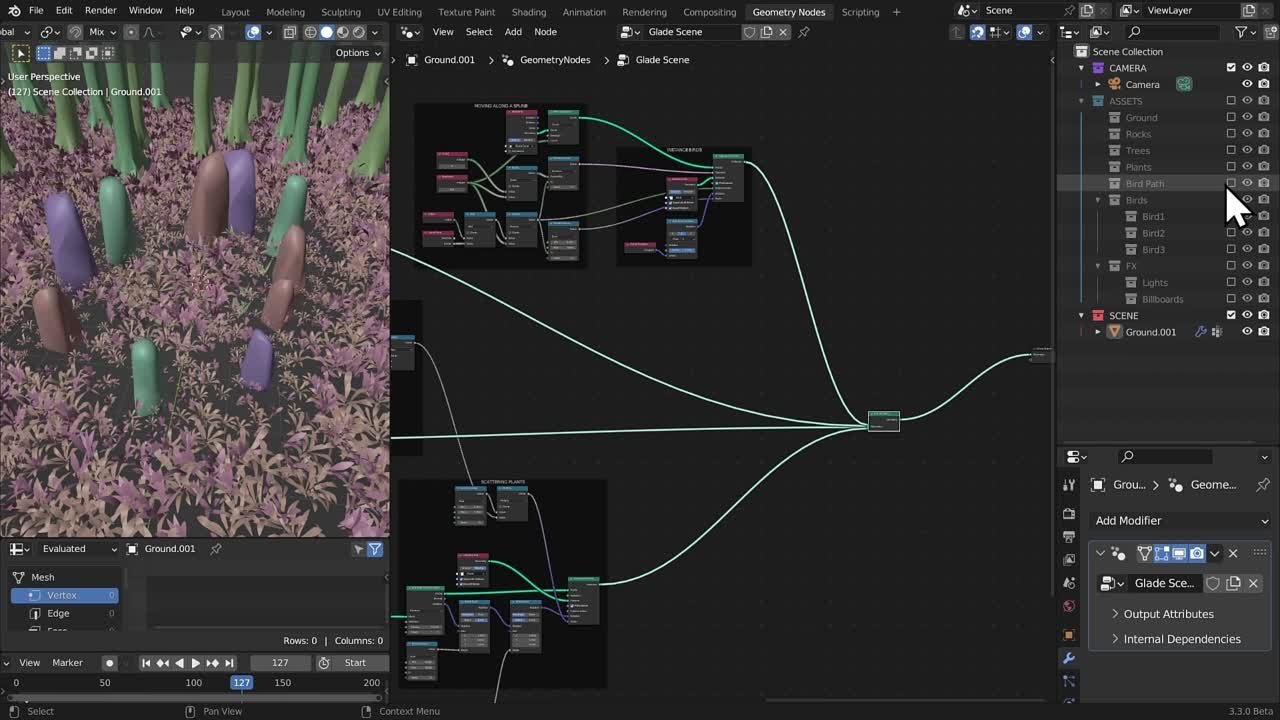
Task: Open Object properties tab
Action: [x=1069, y=634]
